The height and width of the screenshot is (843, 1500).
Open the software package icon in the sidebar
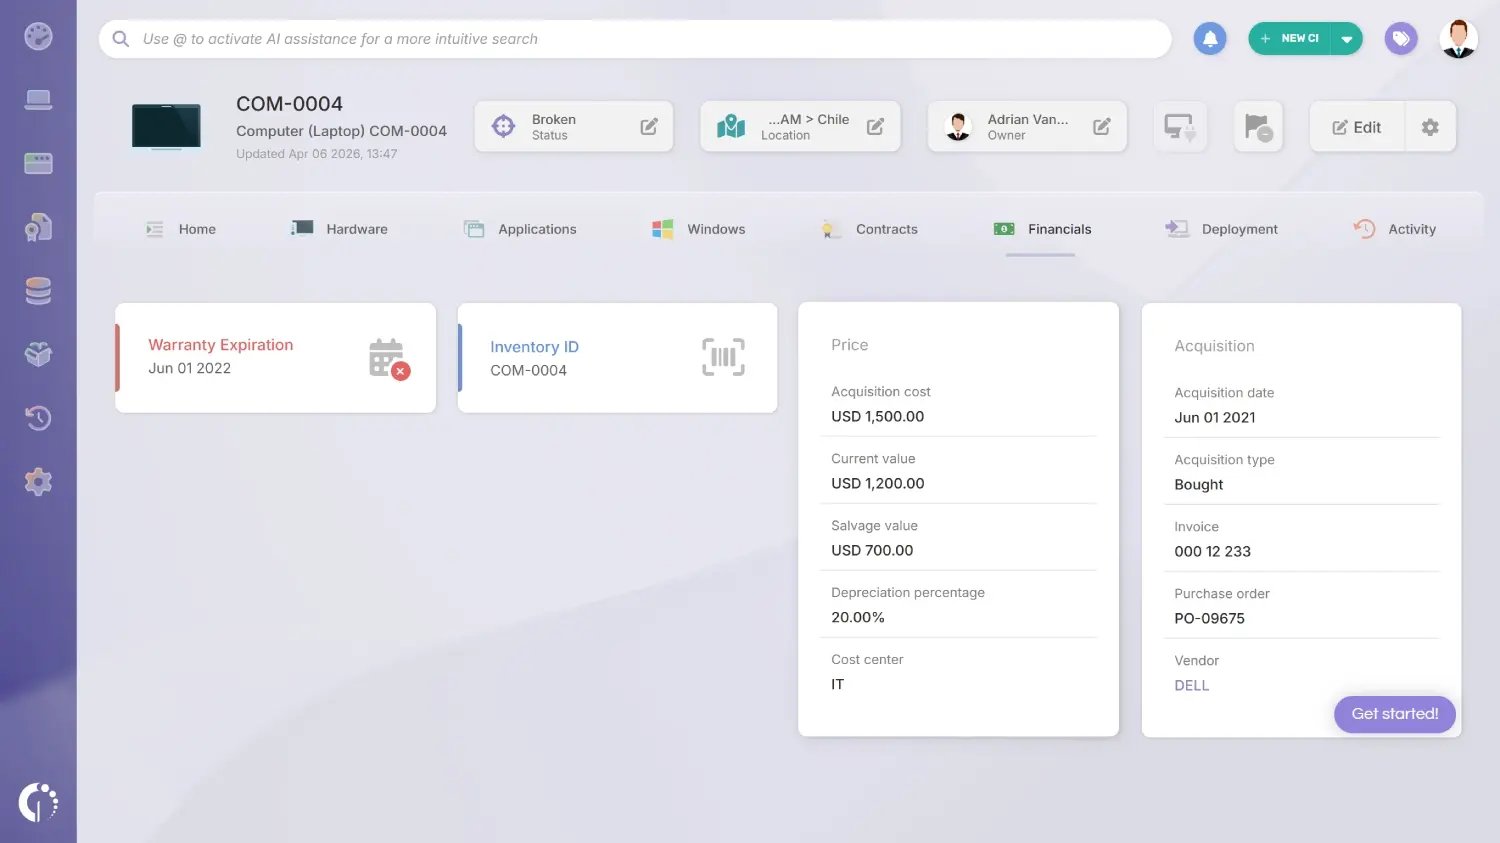(38, 354)
